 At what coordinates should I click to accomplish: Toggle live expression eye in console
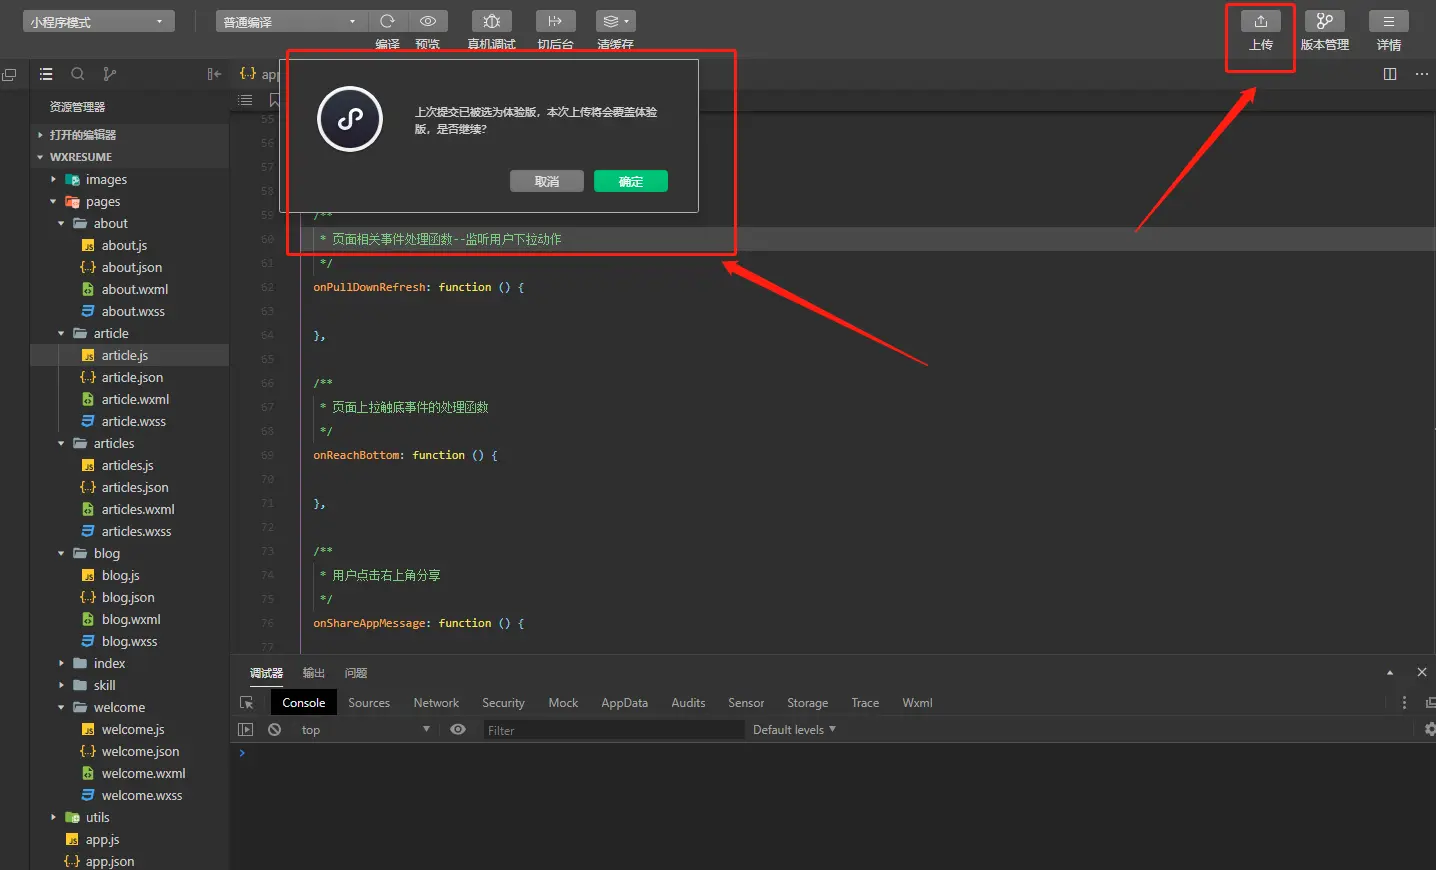coord(458,730)
